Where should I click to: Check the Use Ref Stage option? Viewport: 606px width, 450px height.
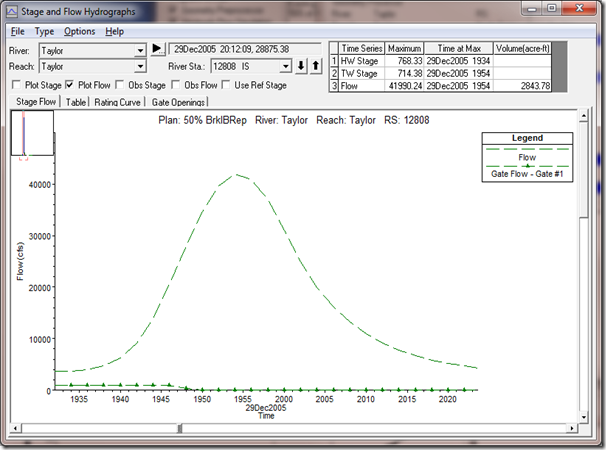(224, 85)
